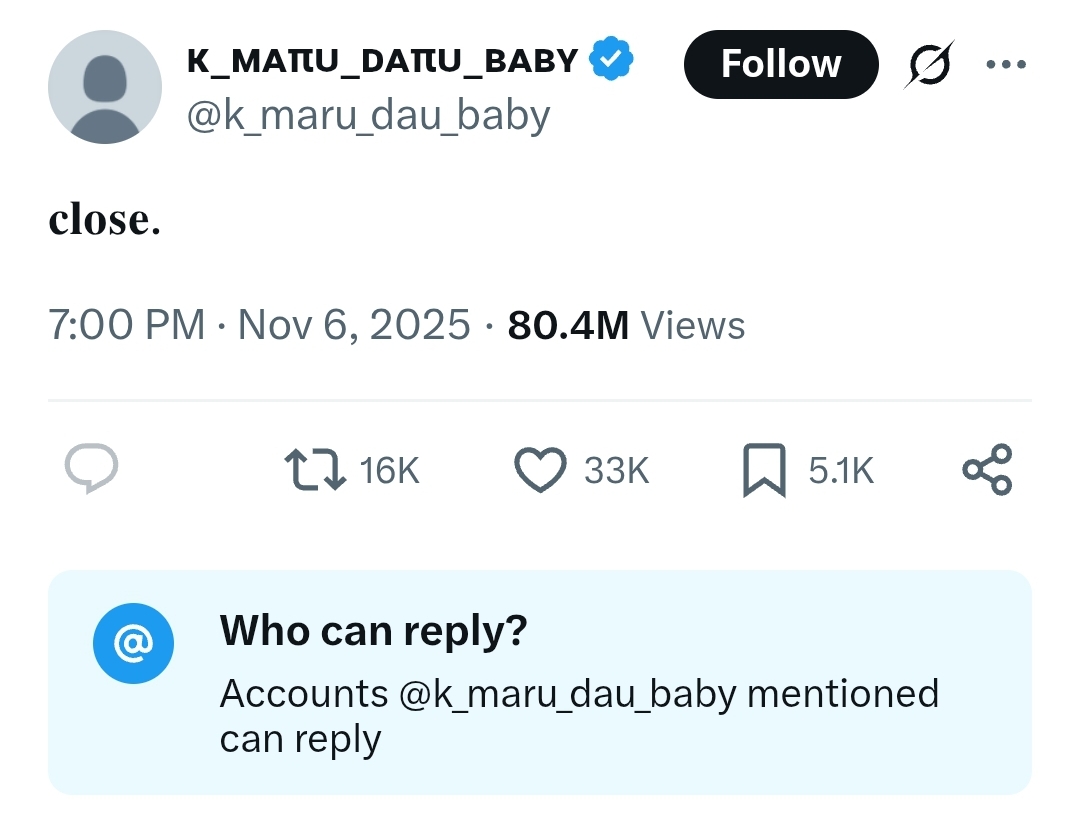Click the 80.4M Views count
Image resolution: width=1072 pixels, height=827 pixels.
click(626, 325)
